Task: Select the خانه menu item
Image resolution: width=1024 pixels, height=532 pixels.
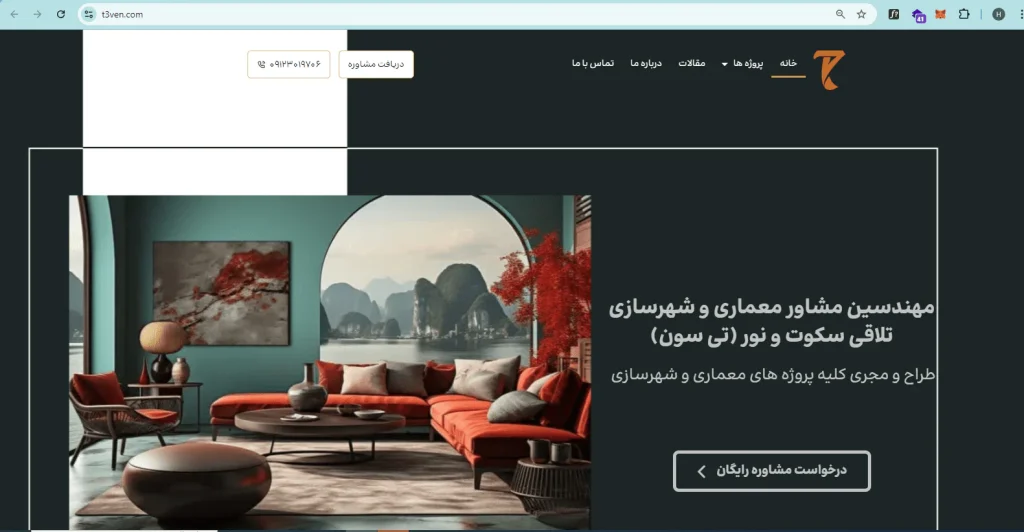Action: point(788,63)
